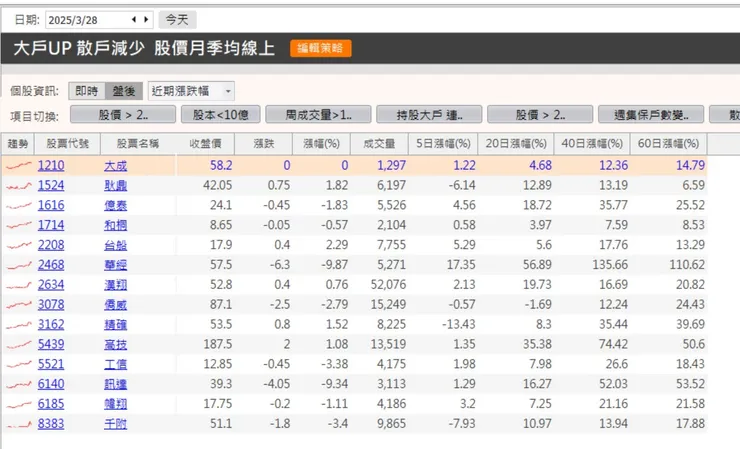Click change percent cell -9.87
The image size is (740, 449).
tap(335, 265)
